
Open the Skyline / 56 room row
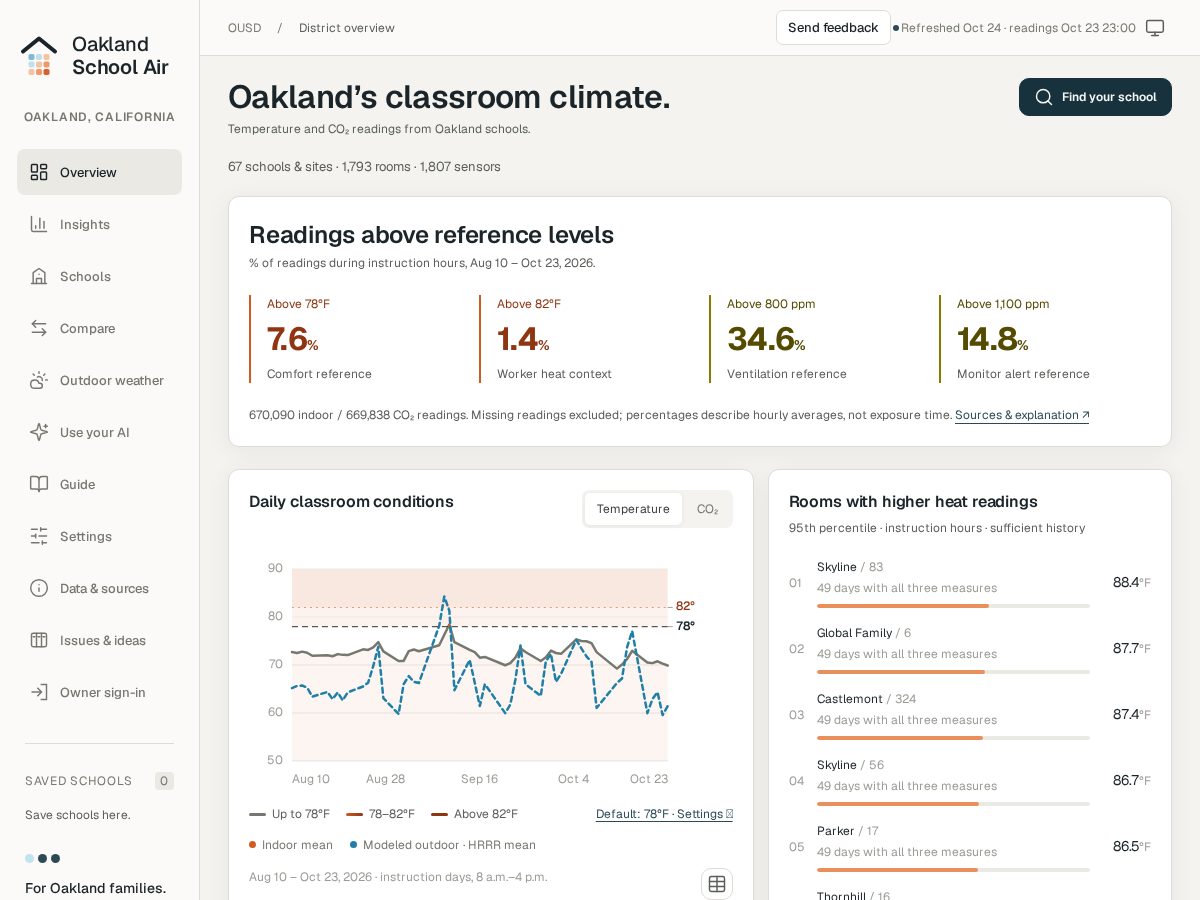970,781
